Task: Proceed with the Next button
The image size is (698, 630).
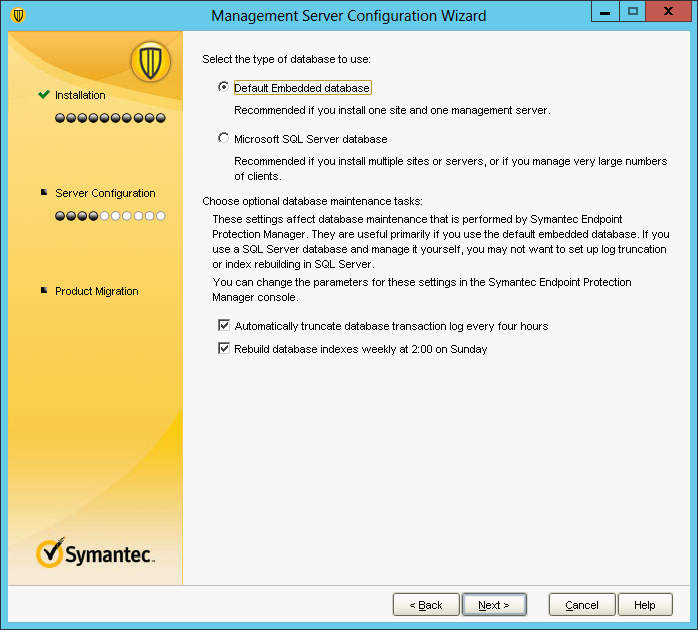Action: pyautogui.click(x=494, y=605)
